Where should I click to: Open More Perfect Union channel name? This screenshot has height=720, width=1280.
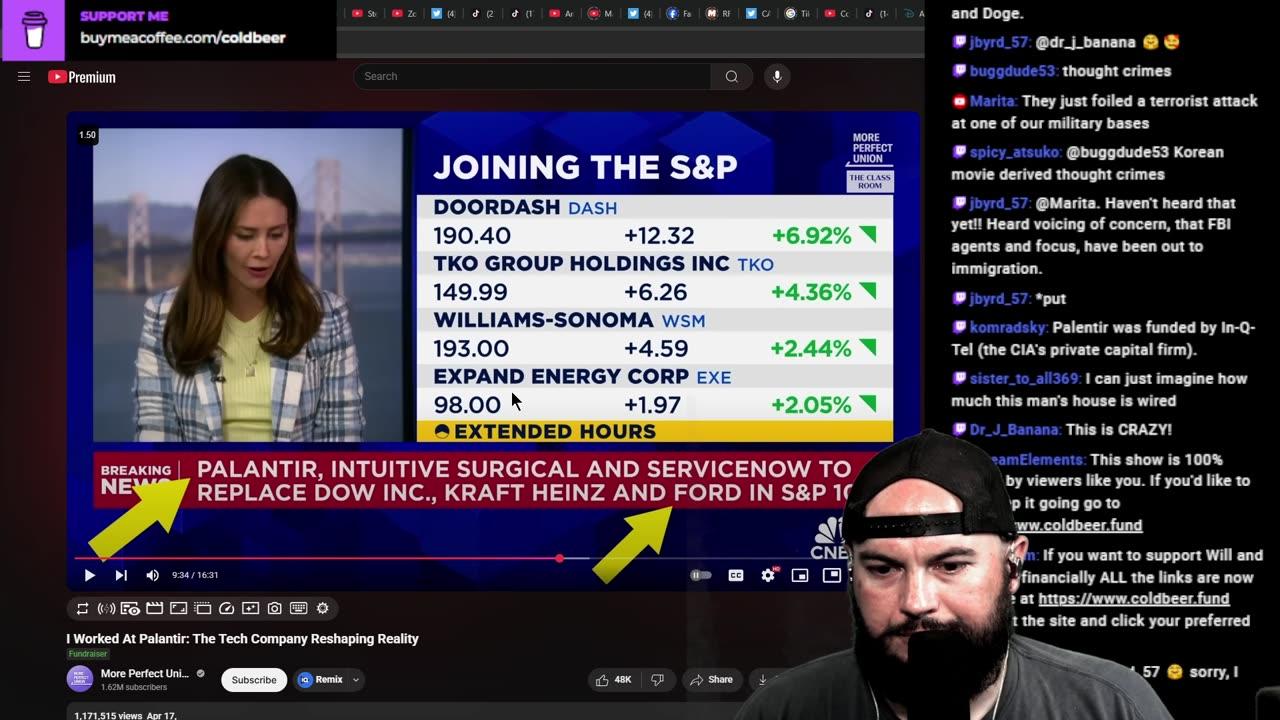coord(145,673)
